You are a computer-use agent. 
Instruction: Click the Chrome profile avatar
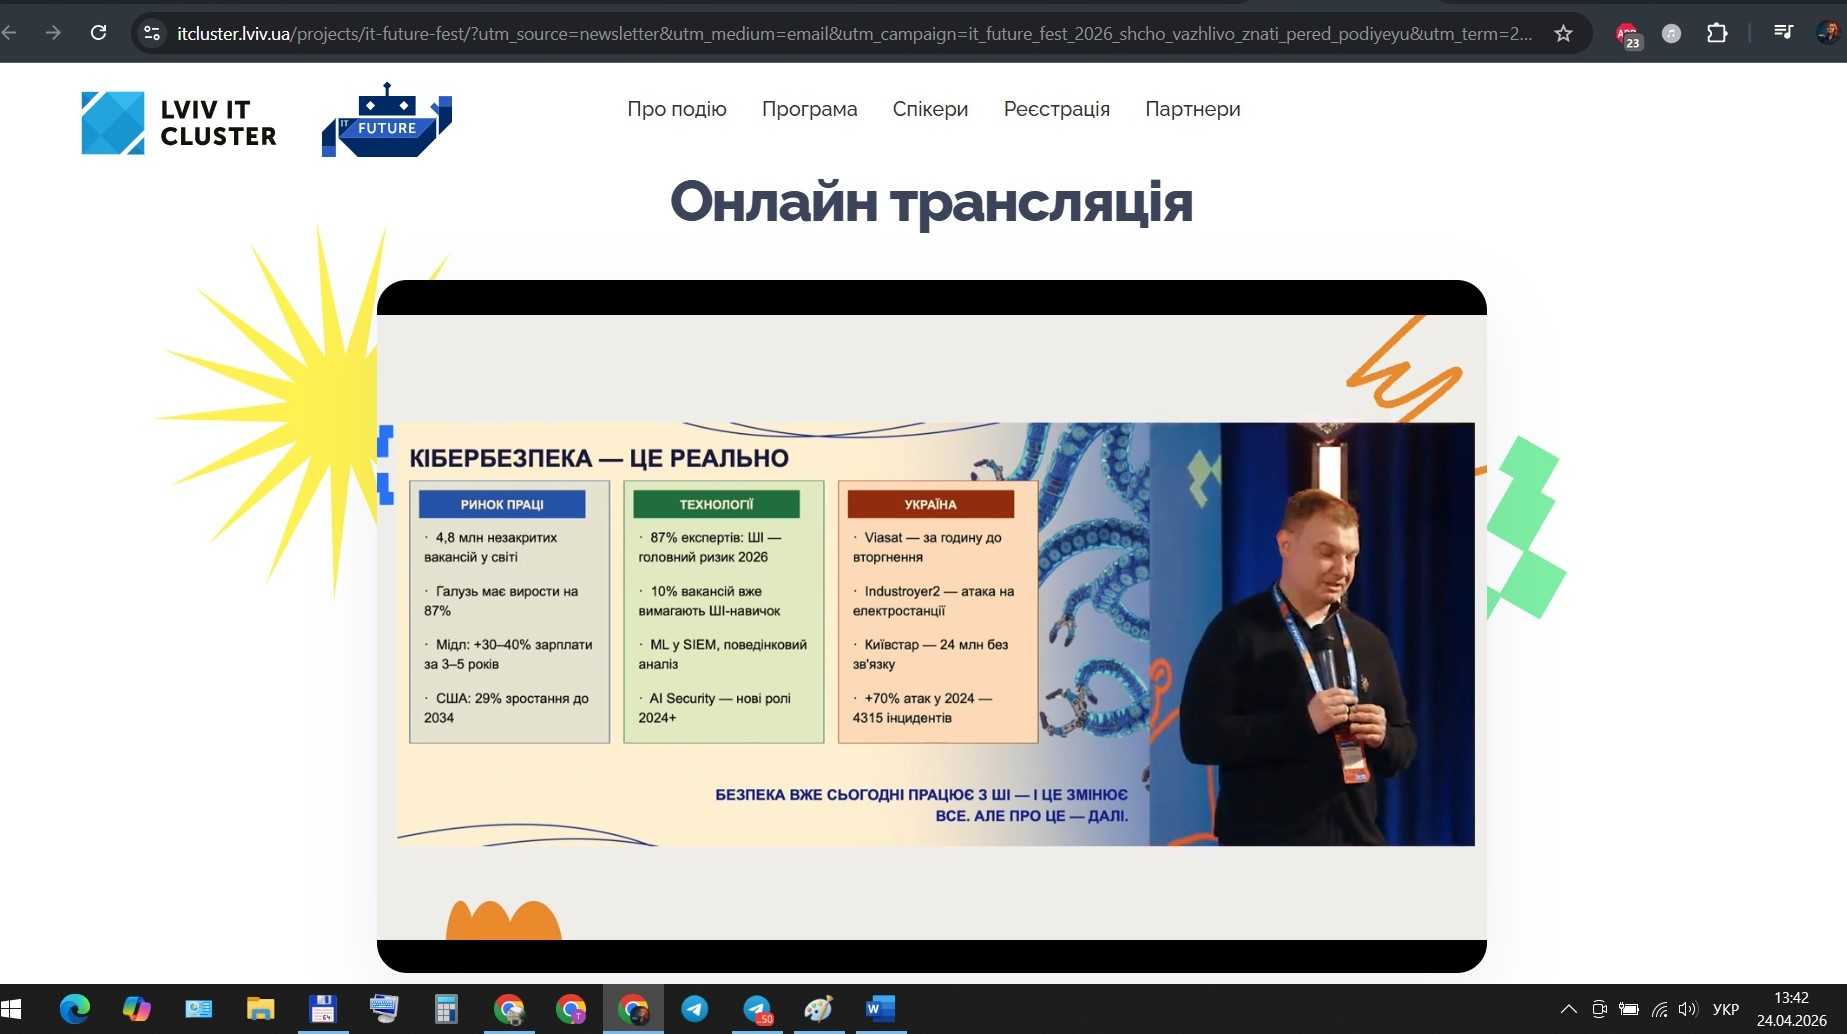coord(1827,33)
